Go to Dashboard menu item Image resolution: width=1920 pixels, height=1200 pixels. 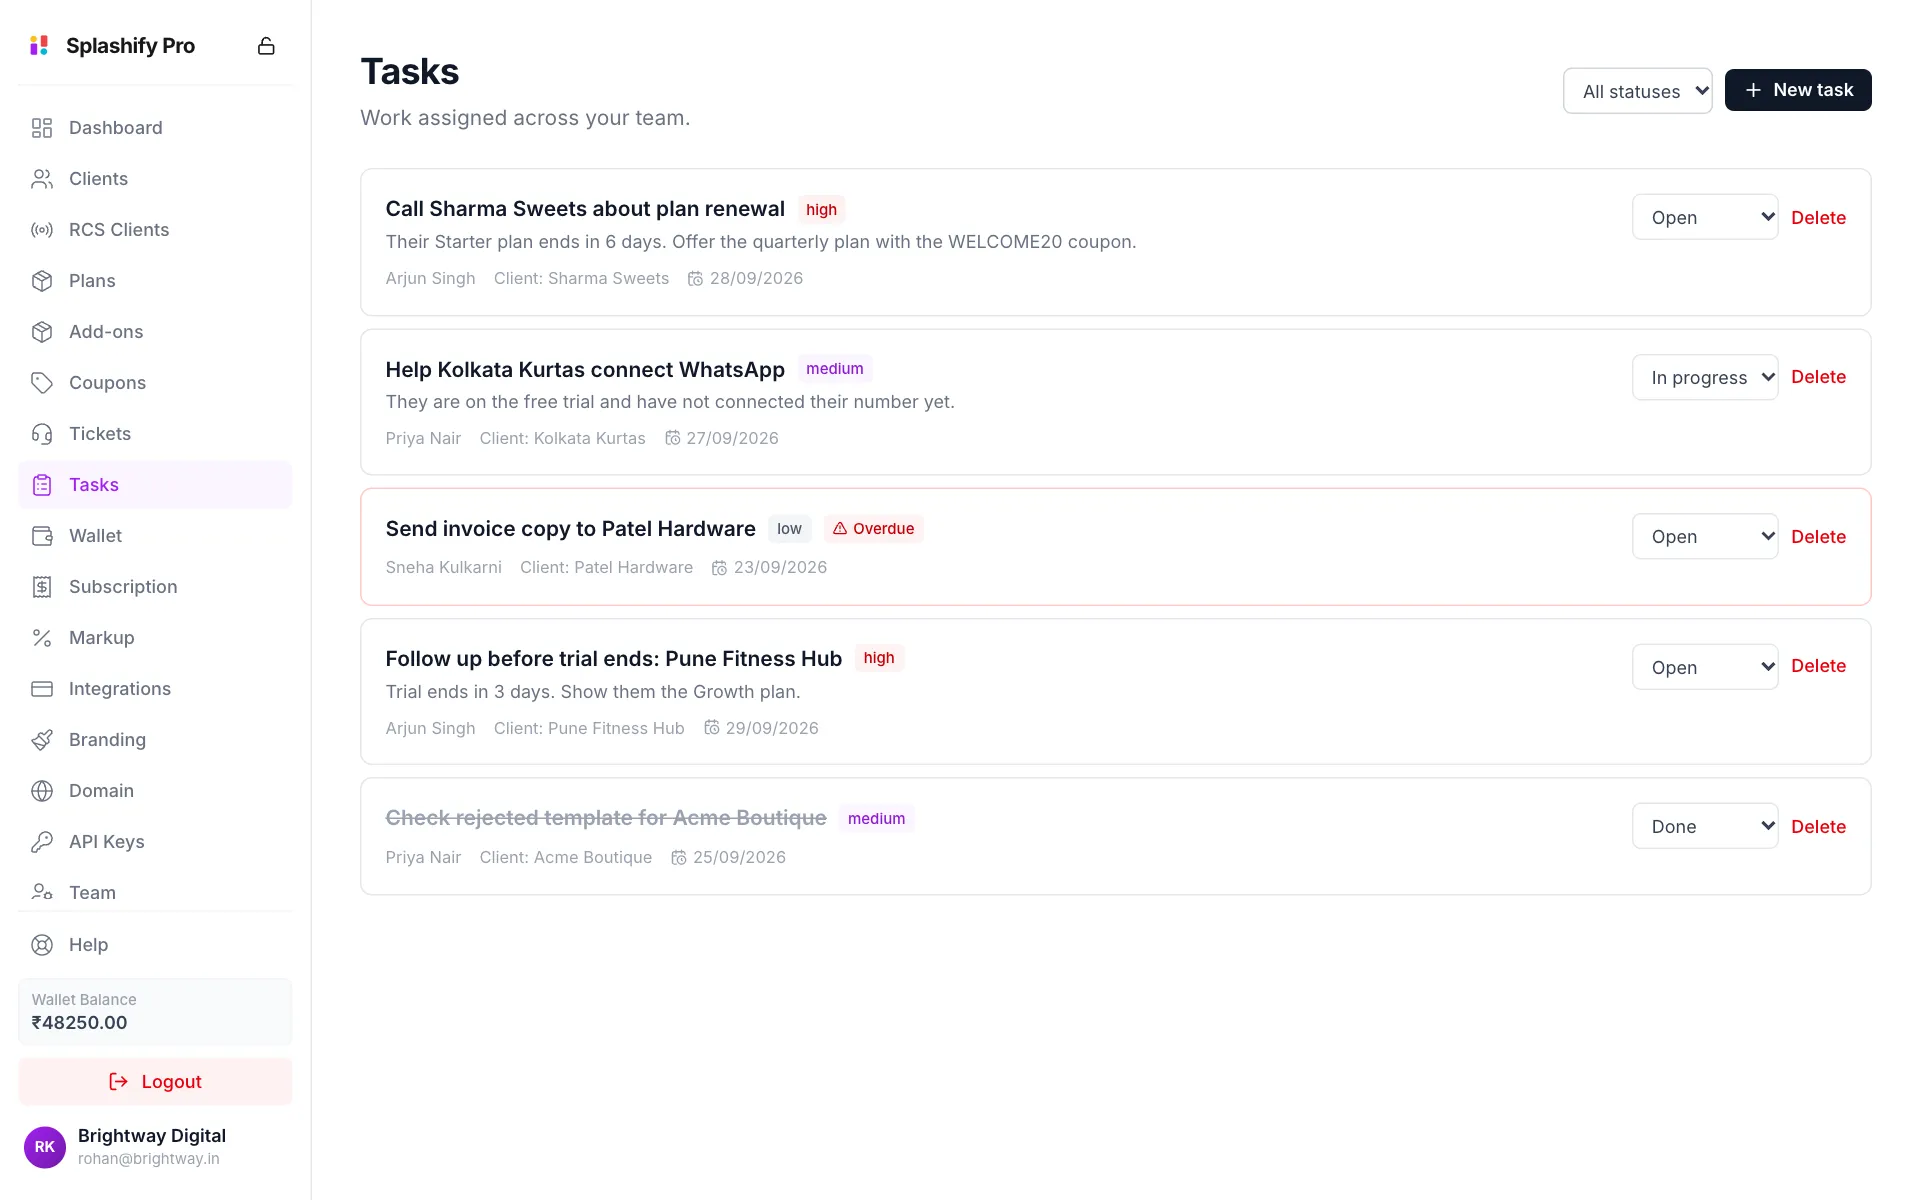(x=155, y=128)
